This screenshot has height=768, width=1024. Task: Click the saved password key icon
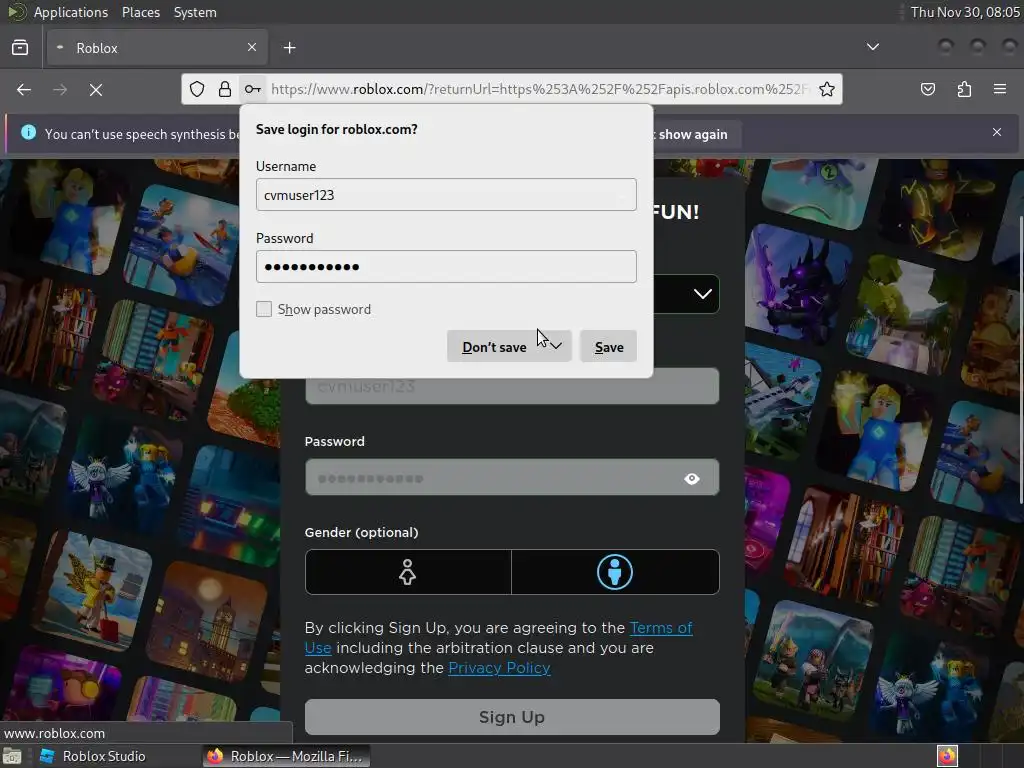click(252, 89)
